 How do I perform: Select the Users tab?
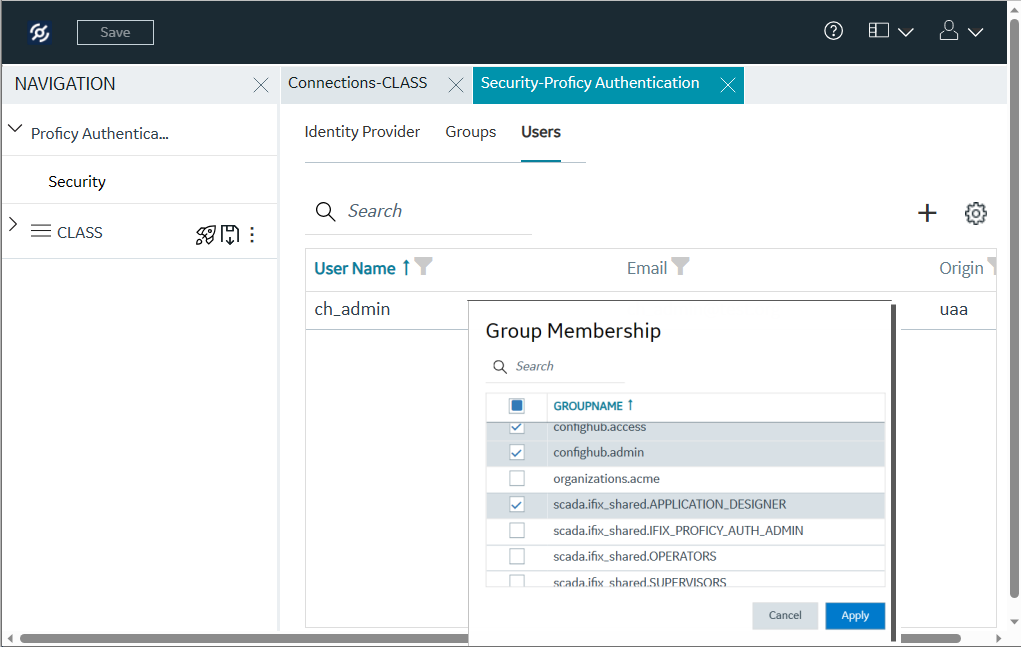click(540, 132)
